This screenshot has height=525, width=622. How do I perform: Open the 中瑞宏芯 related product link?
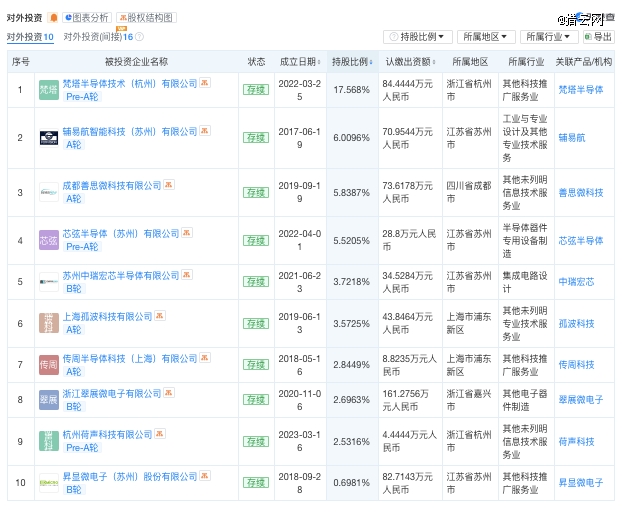pyautogui.click(x=576, y=282)
